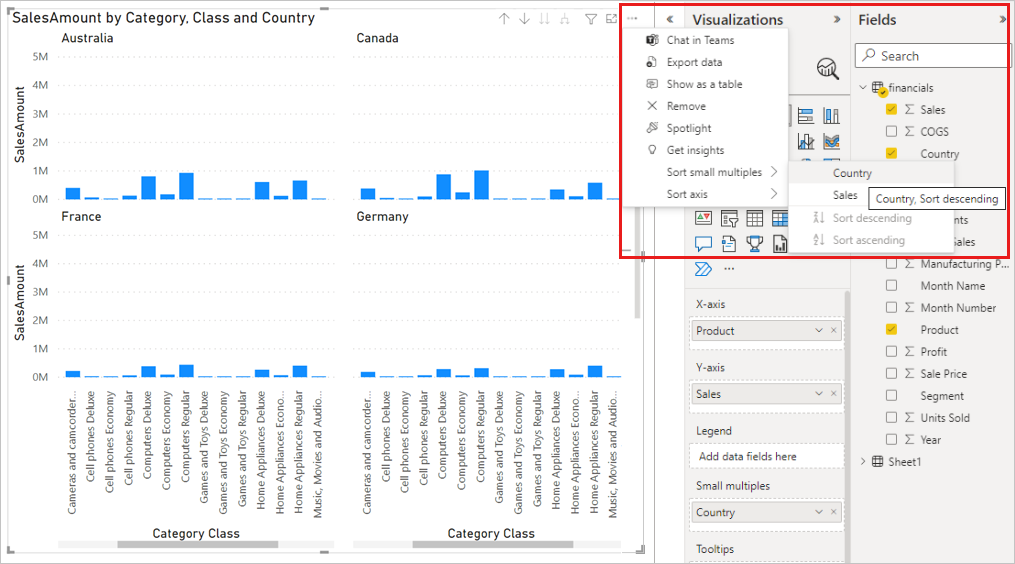
Task: Open Small multiples Country field dropdown
Action: coord(819,512)
